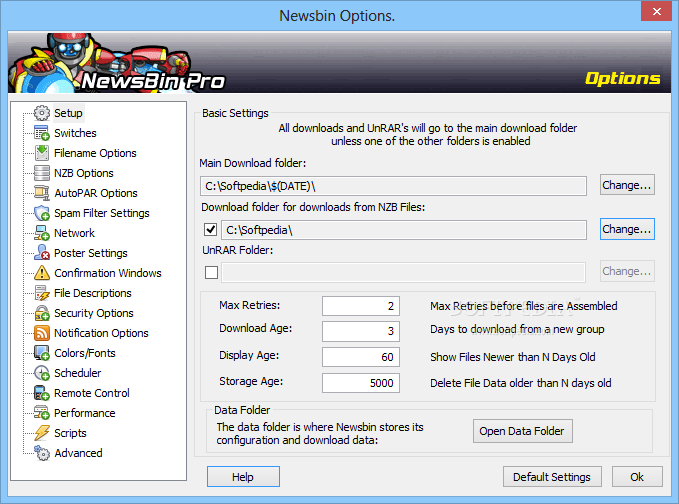679x504 pixels.
Task: Click the Download Age input field
Action: (x=361, y=331)
